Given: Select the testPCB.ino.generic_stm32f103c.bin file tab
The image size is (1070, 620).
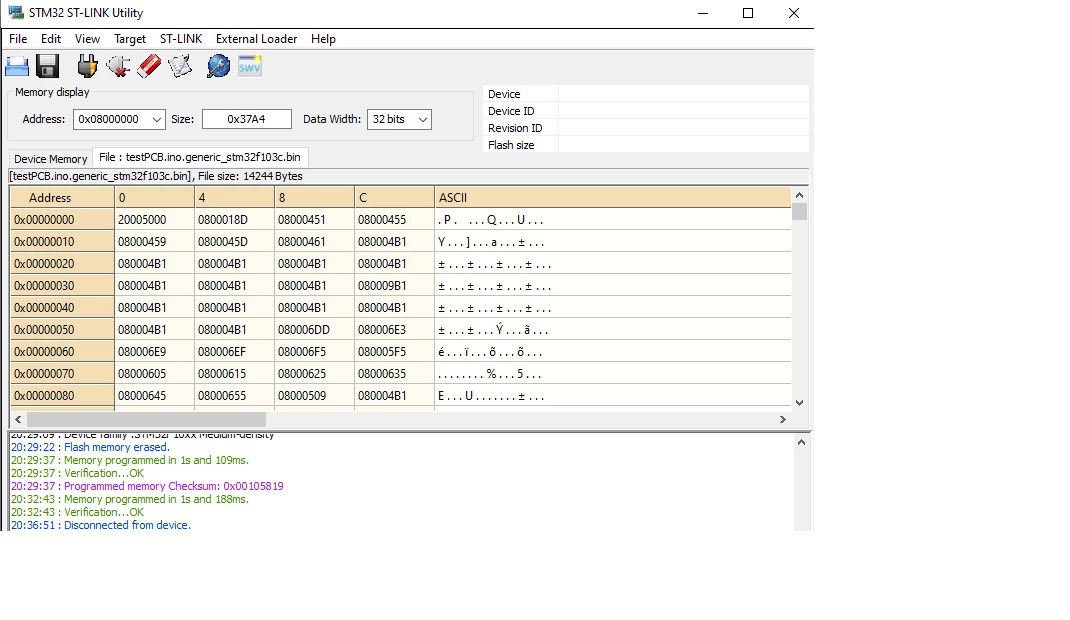Looking at the screenshot, I should pyautogui.click(x=200, y=157).
